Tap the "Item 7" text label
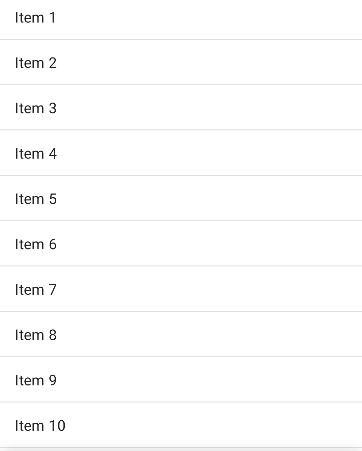Screen dimensions: 362x451 (36, 290)
